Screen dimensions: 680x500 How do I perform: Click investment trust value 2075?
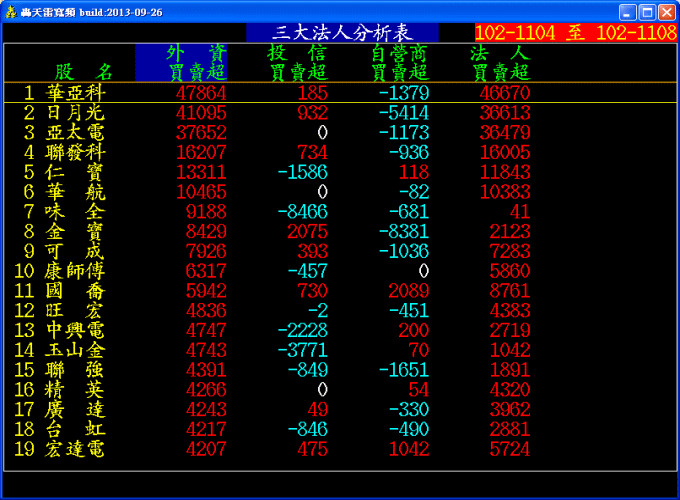point(307,232)
